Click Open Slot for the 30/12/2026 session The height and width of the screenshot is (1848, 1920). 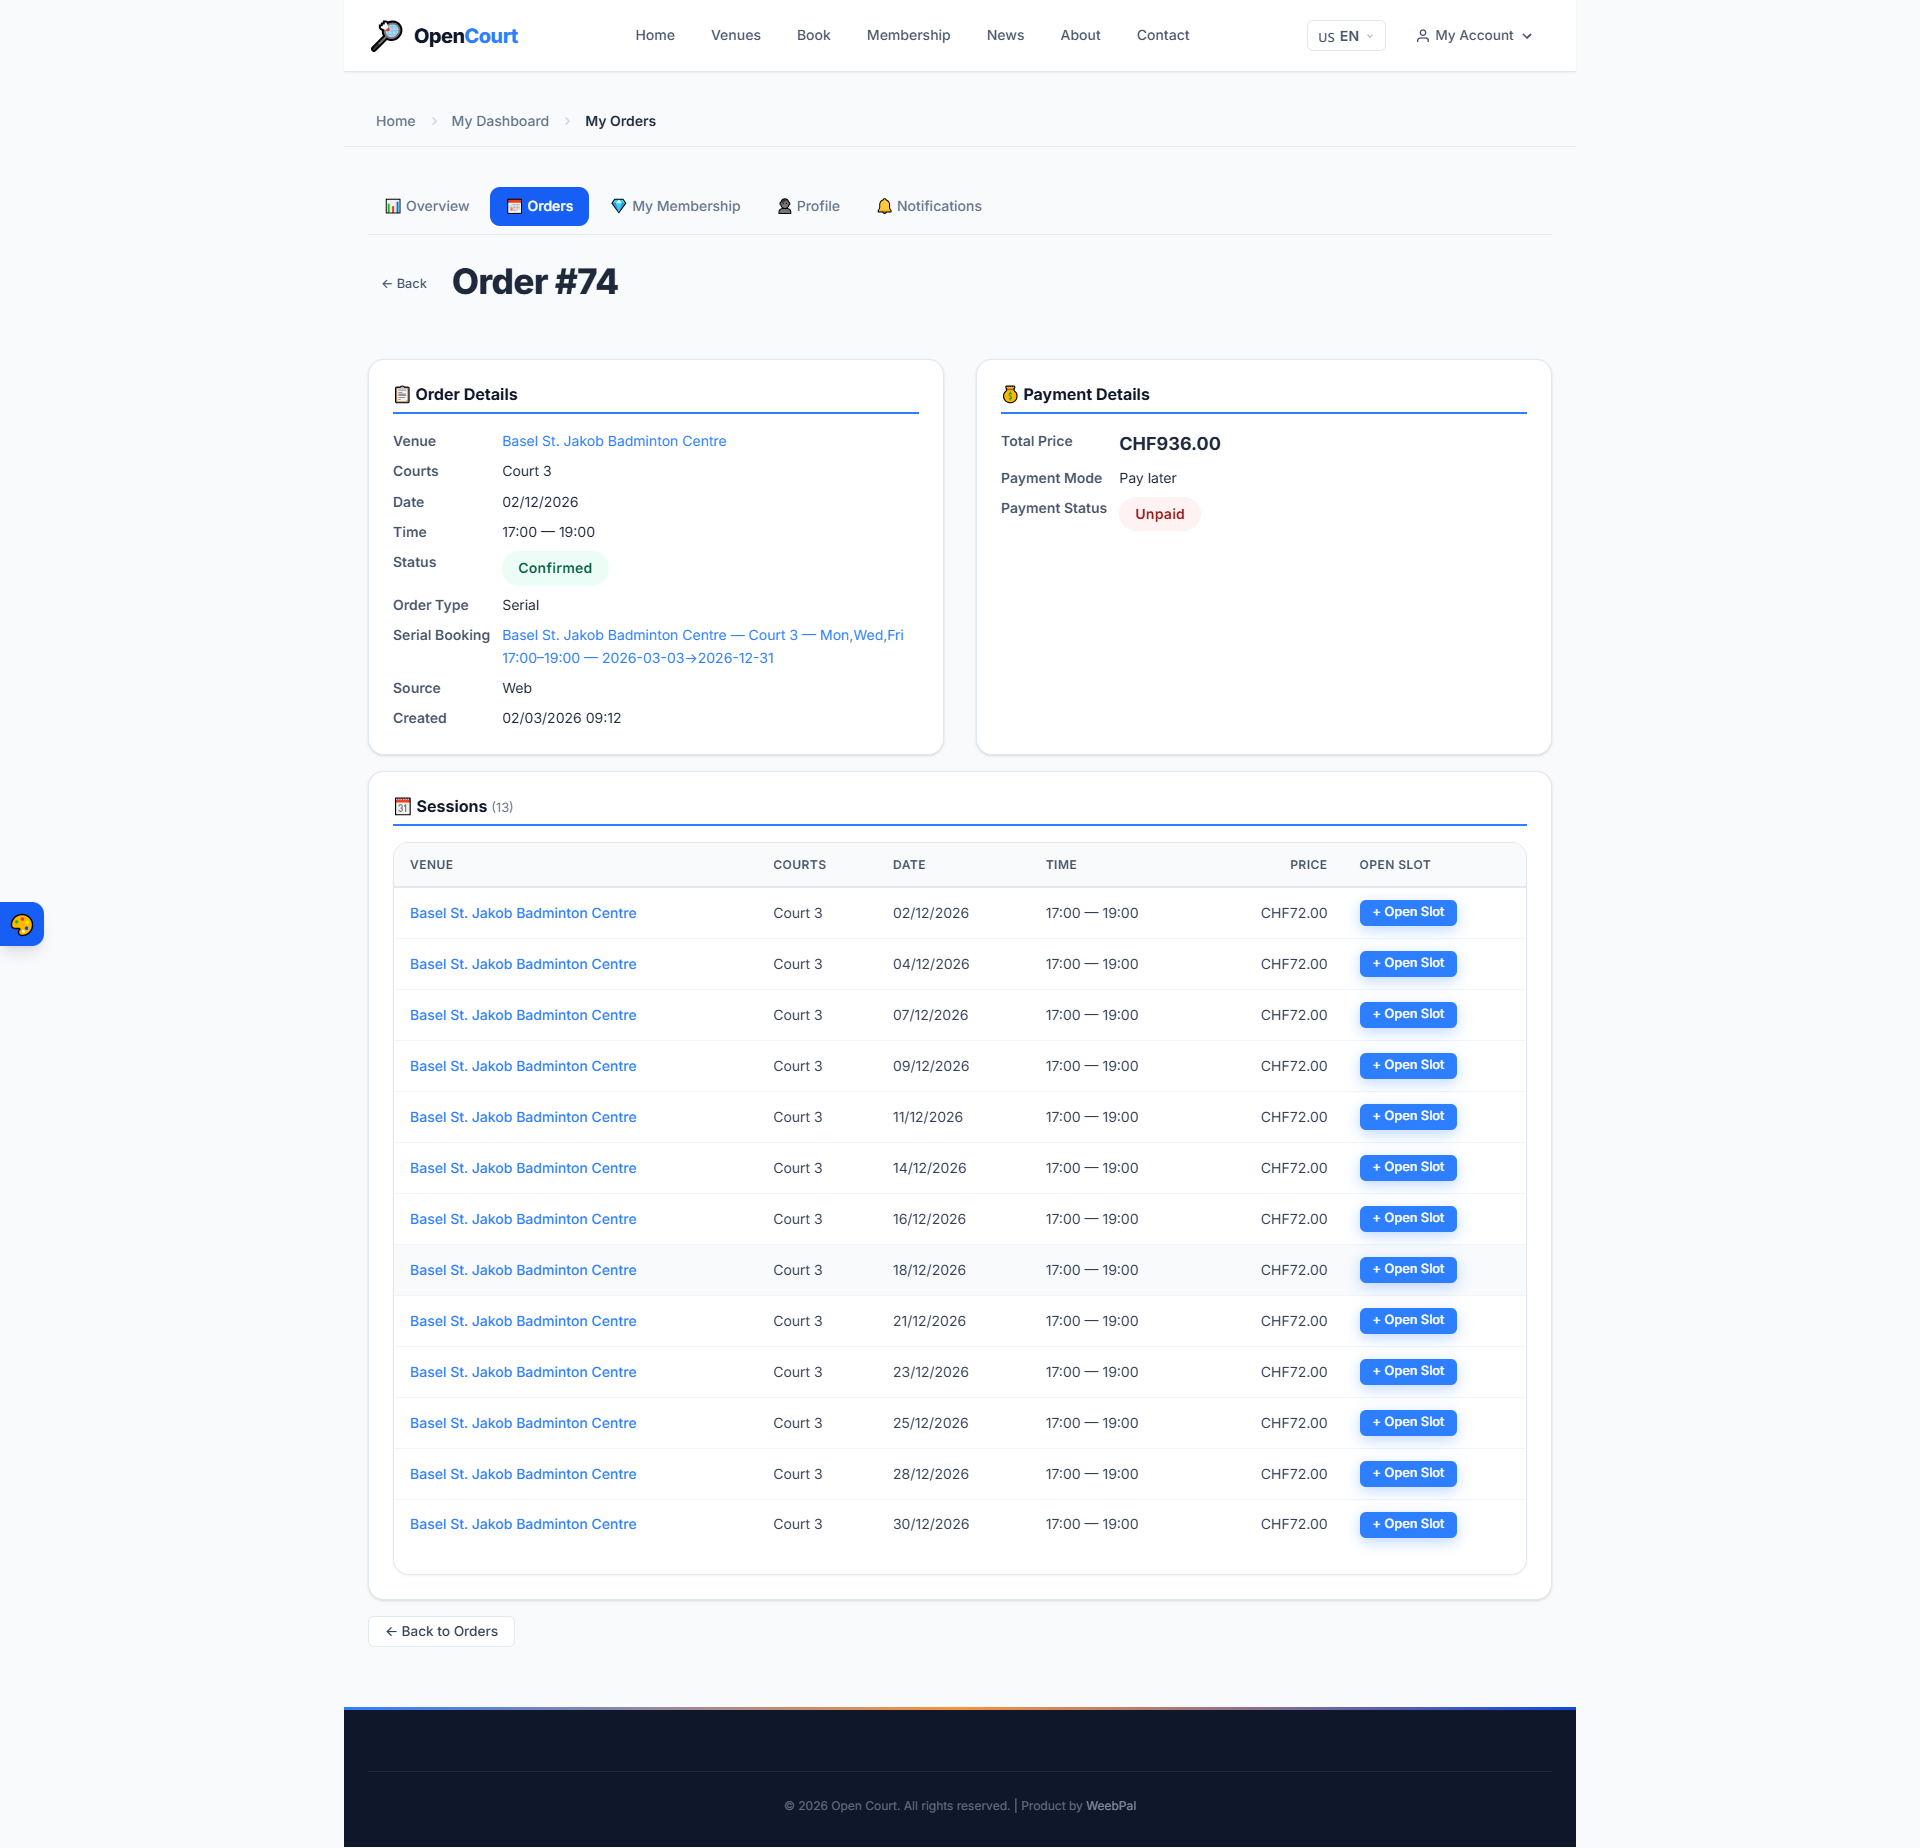[1407, 1524]
